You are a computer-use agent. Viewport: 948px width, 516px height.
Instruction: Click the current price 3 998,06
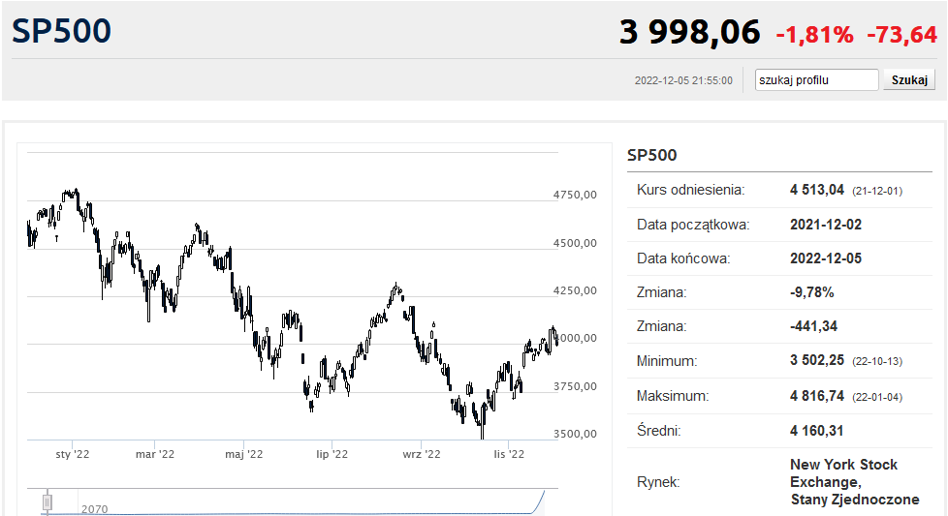click(x=690, y=32)
